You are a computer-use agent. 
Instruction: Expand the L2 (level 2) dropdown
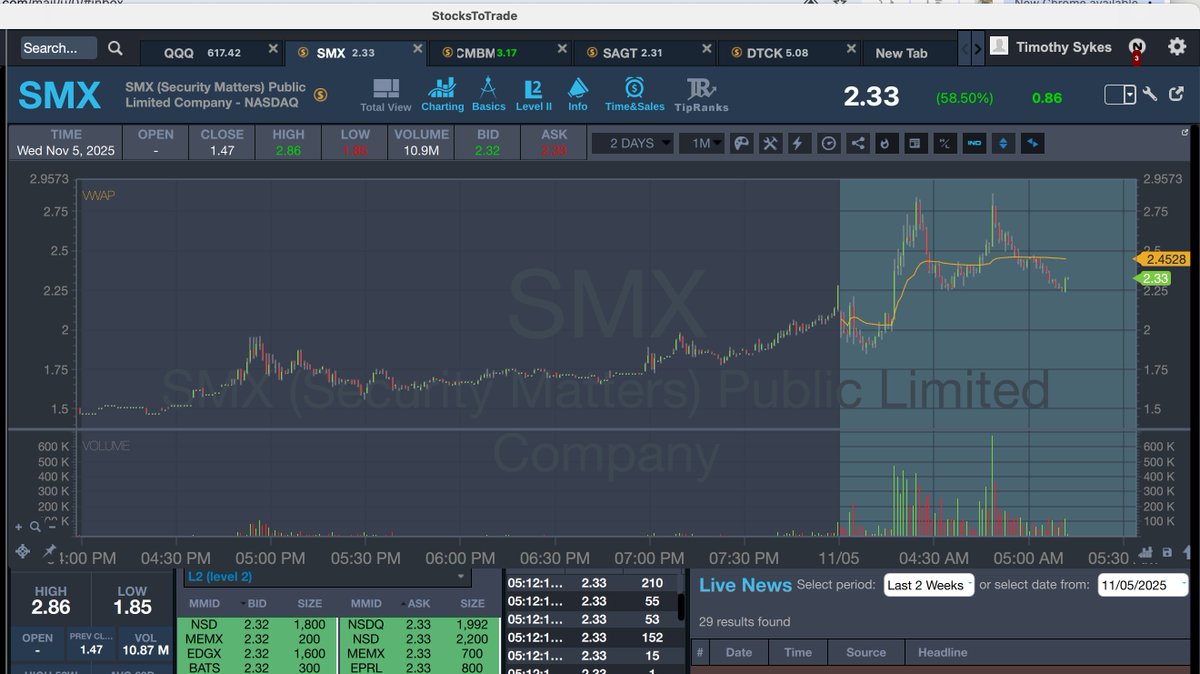click(326, 577)
